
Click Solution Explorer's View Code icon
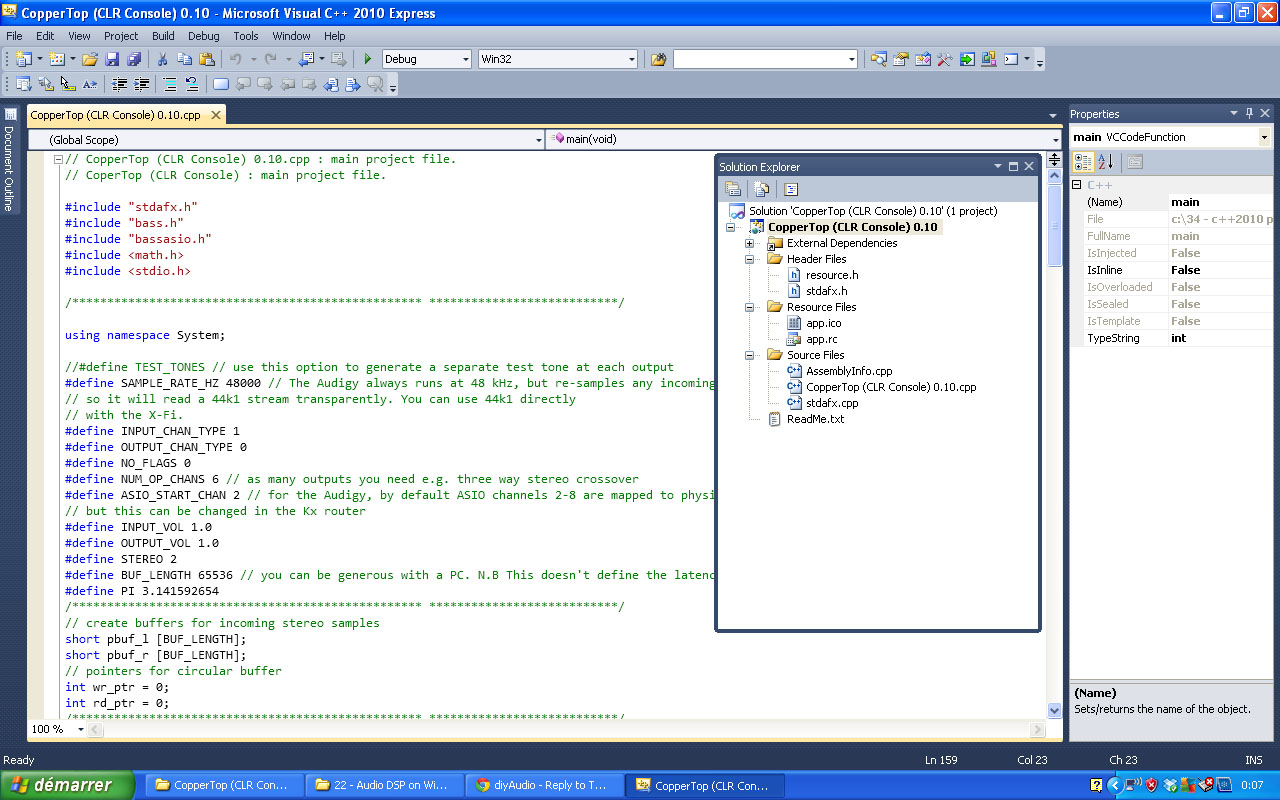click(x=791, y=189)
